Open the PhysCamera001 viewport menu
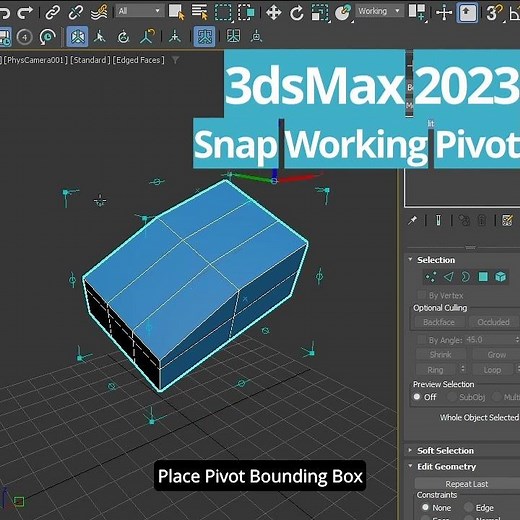520x520 pixels. (35, 60)
